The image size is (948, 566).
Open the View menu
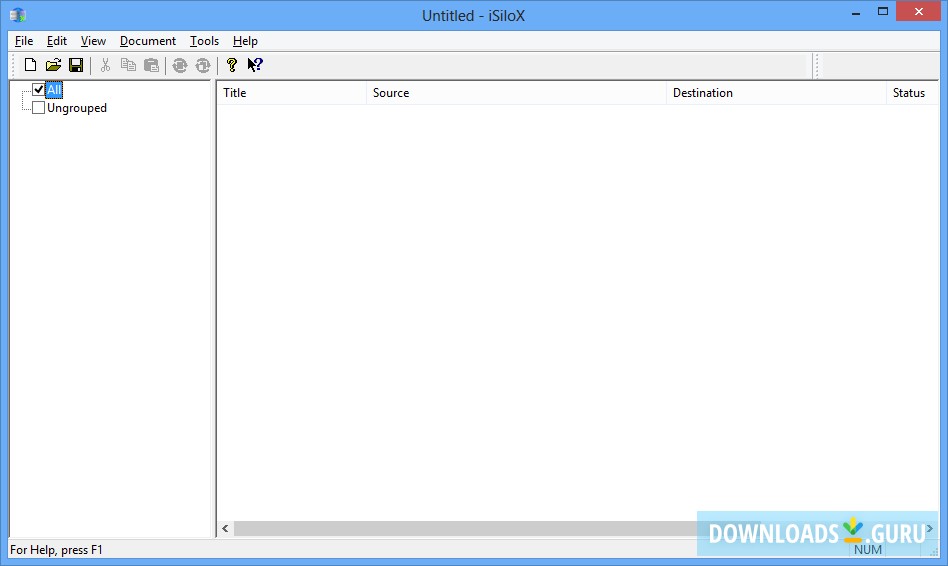click(93, 41)
